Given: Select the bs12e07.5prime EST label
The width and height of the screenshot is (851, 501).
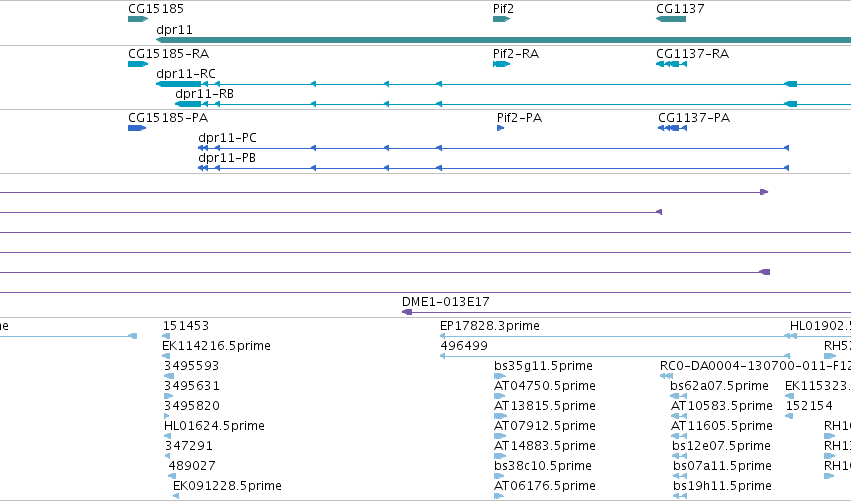Looking at the screenshot, I should coord(721,446).
